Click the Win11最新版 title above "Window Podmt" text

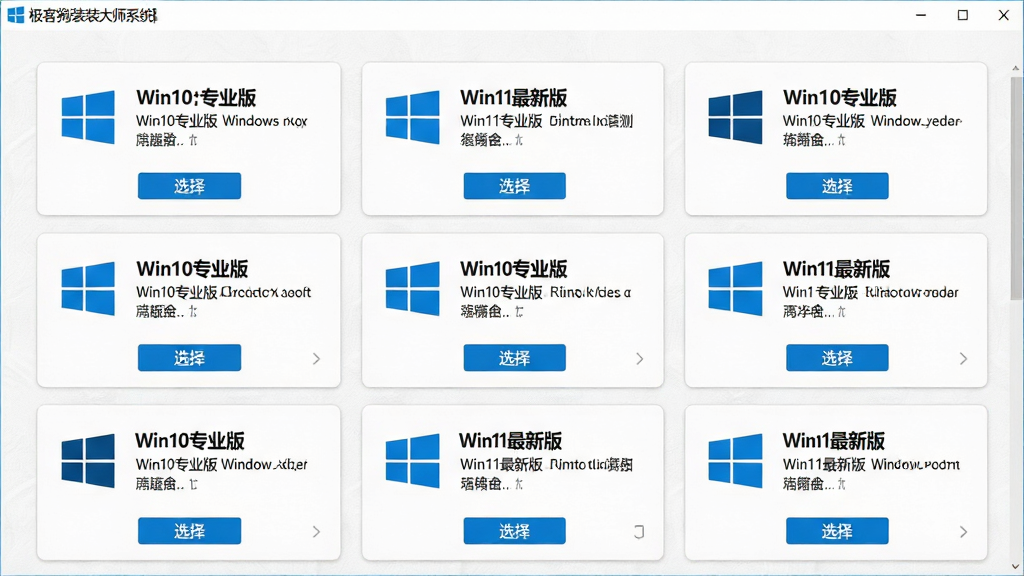tap(834, 441)
